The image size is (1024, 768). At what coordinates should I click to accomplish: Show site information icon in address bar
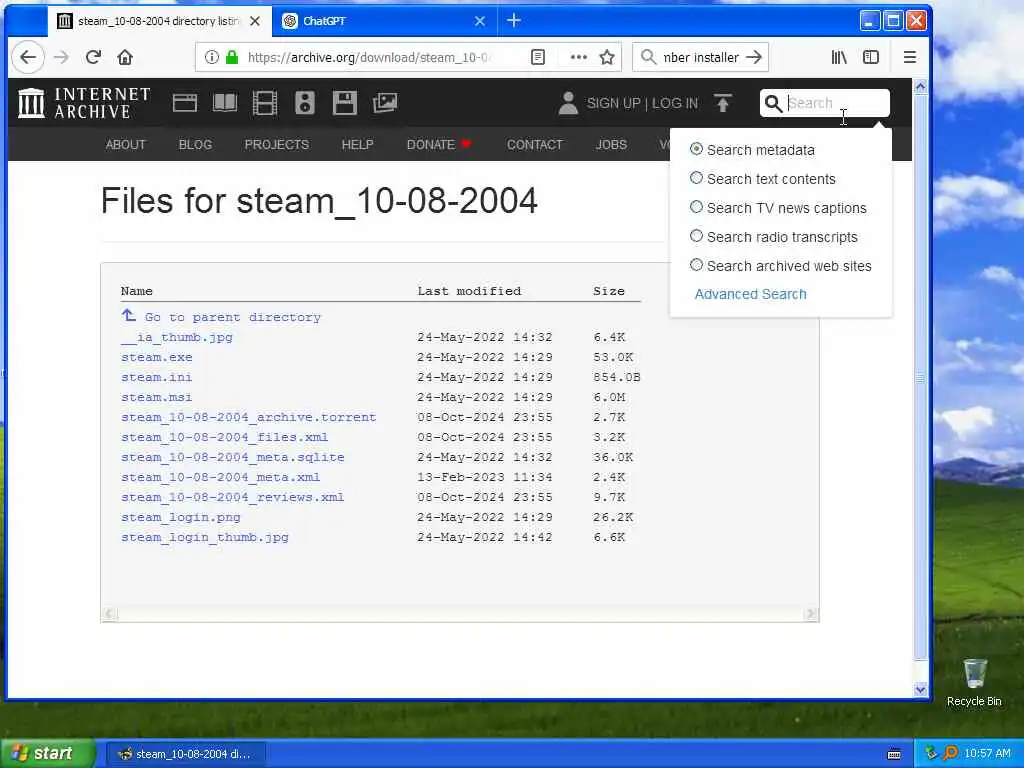click(x=212, y=57)
